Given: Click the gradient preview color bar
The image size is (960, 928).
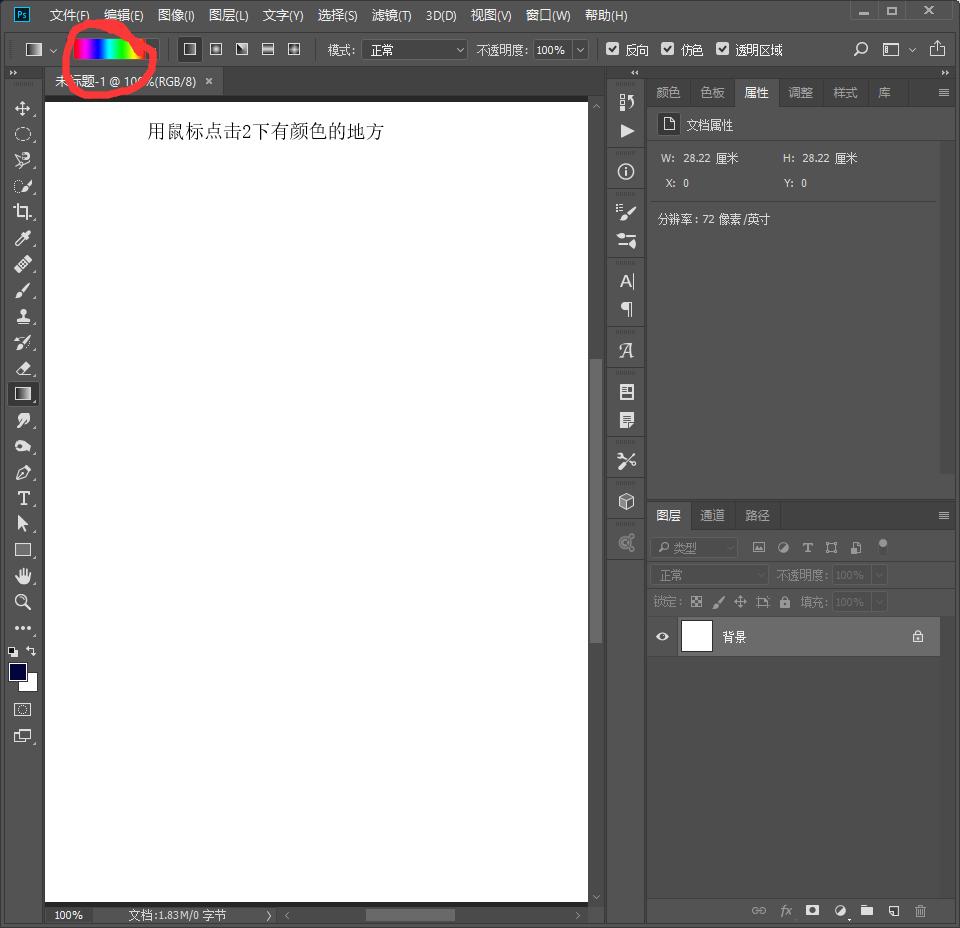Looking at the screenshot, I should click(x=108, y=49).
